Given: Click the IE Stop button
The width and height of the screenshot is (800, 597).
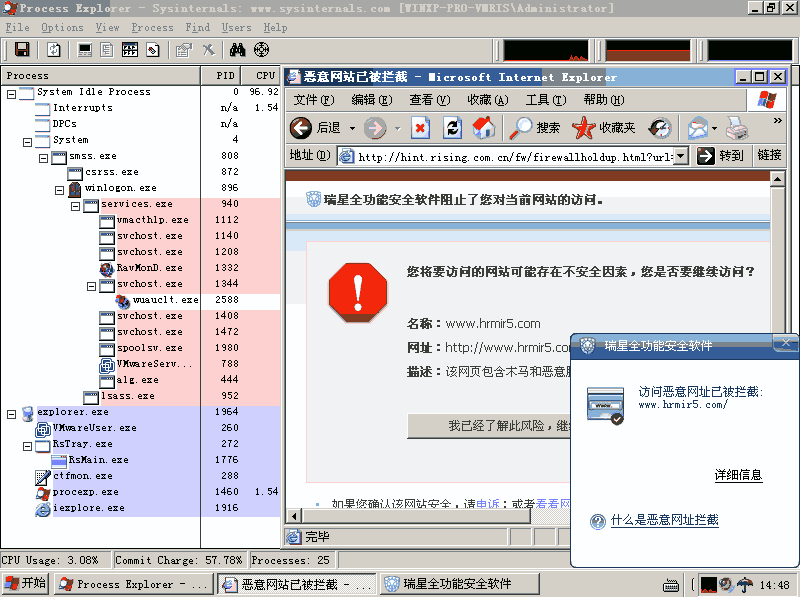Looking at the screenshot, I should pos(420,128).
